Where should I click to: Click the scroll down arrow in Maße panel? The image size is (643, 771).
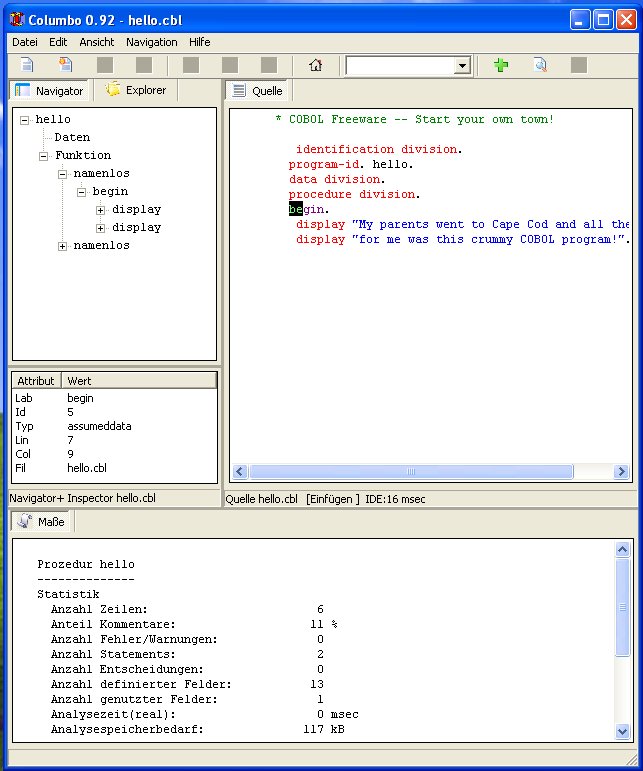pos(623,735)
